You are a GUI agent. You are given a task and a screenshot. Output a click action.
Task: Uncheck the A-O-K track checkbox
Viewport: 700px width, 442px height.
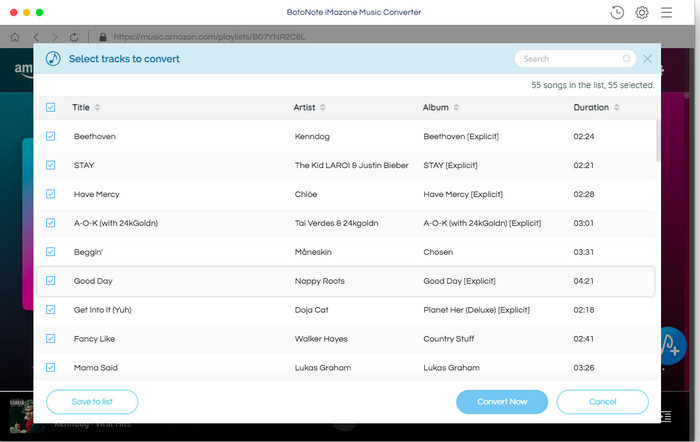pyautogui.click(x=50, y=223)
